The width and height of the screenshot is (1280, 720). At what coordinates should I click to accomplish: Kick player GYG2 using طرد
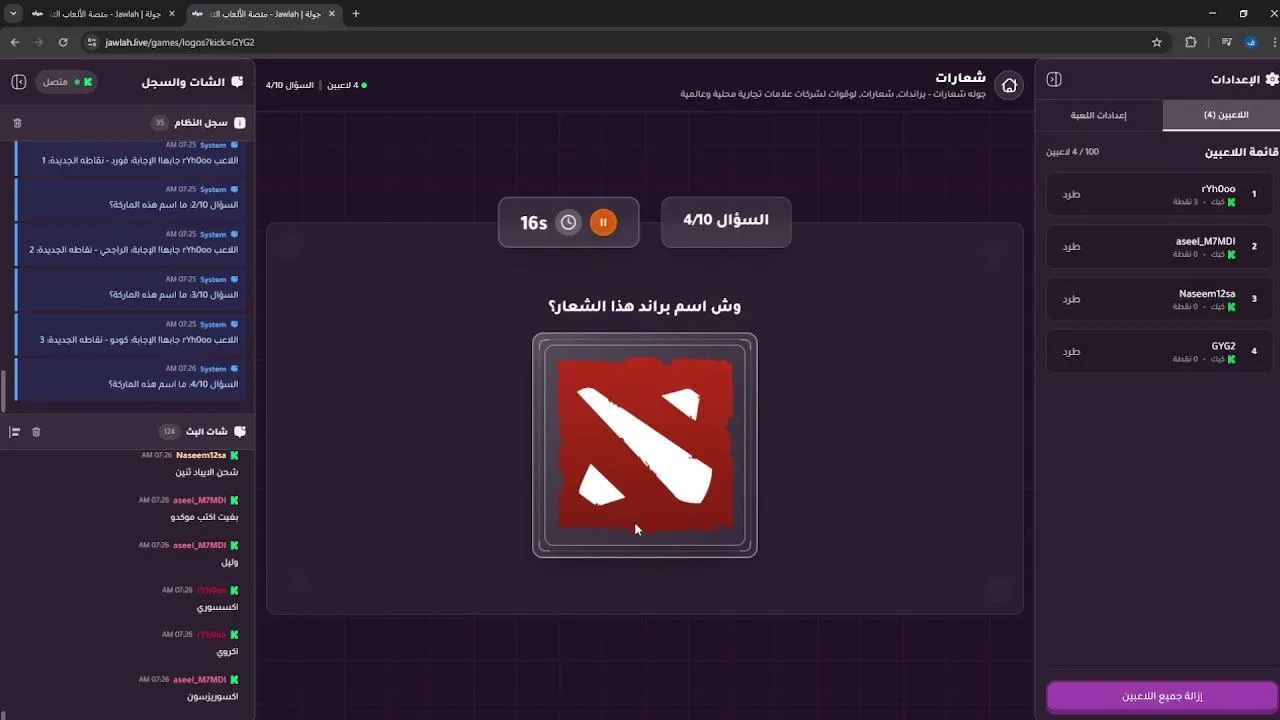tap(1071, 351)
